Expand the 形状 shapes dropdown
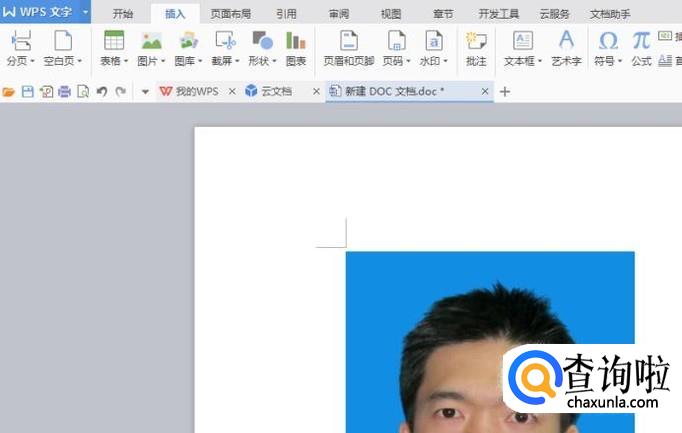 pos(276,62)
